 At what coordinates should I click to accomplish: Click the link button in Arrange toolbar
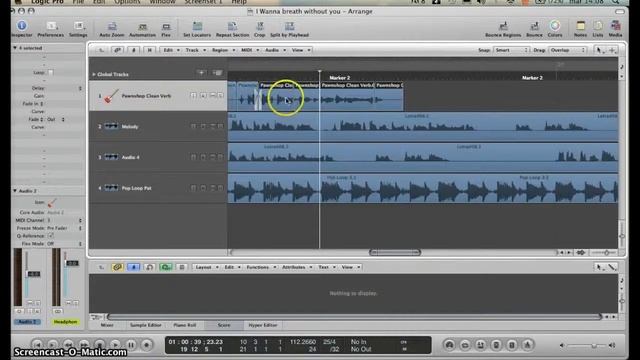point(118,50)
